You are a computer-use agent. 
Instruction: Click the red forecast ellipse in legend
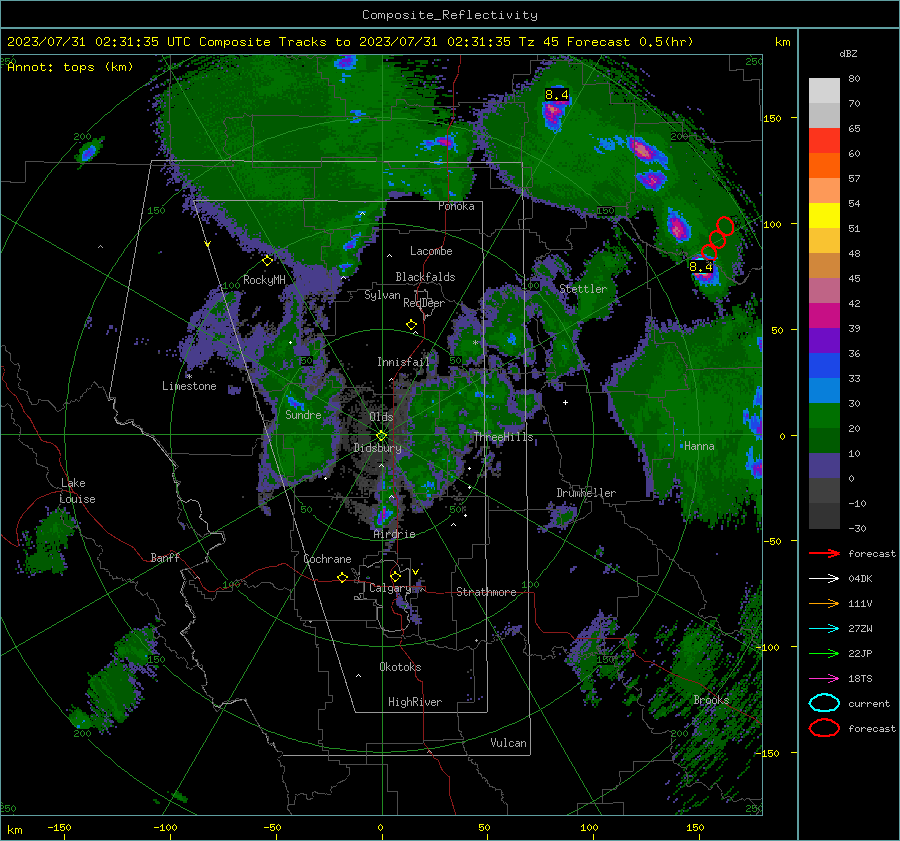(x=824, y=728)
